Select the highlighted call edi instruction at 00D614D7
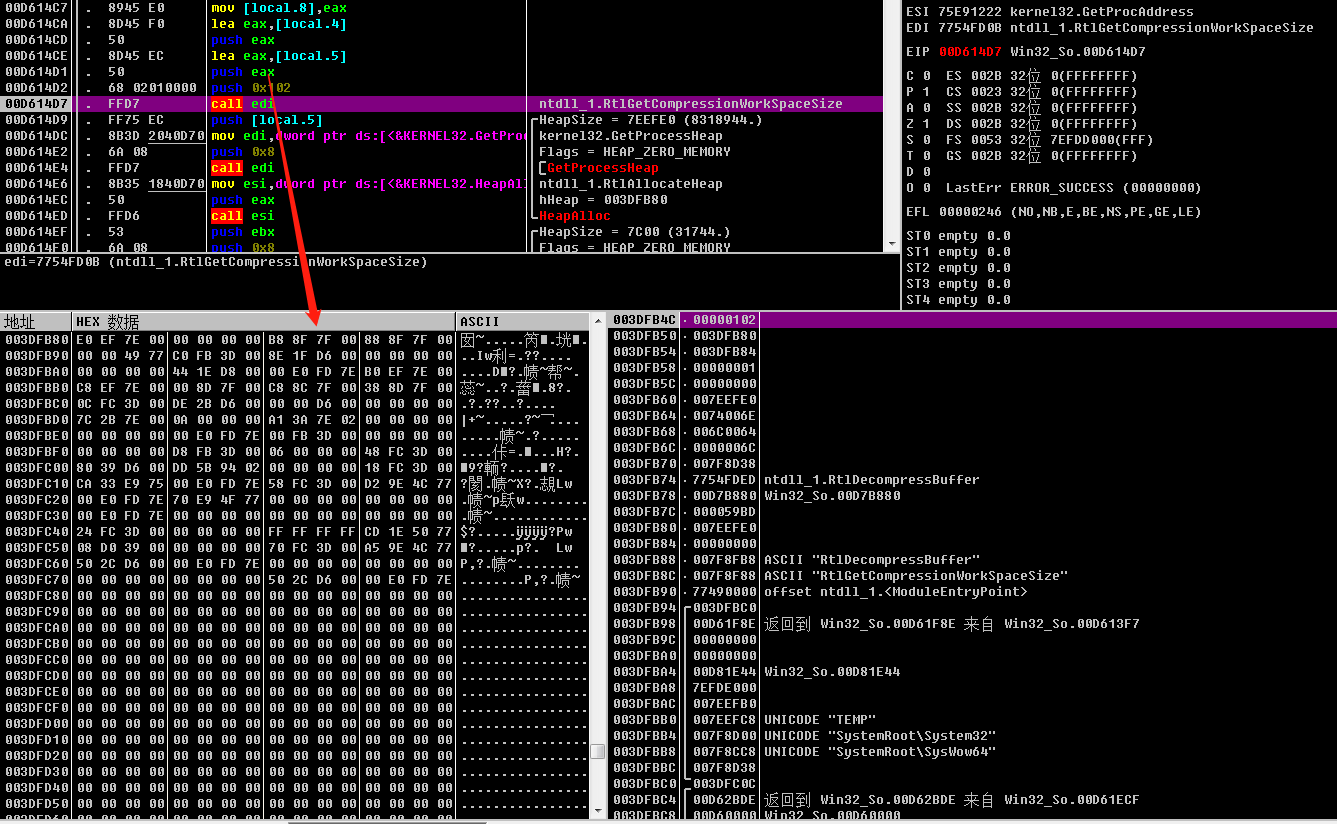1337x824 pixels. [441, 104]
